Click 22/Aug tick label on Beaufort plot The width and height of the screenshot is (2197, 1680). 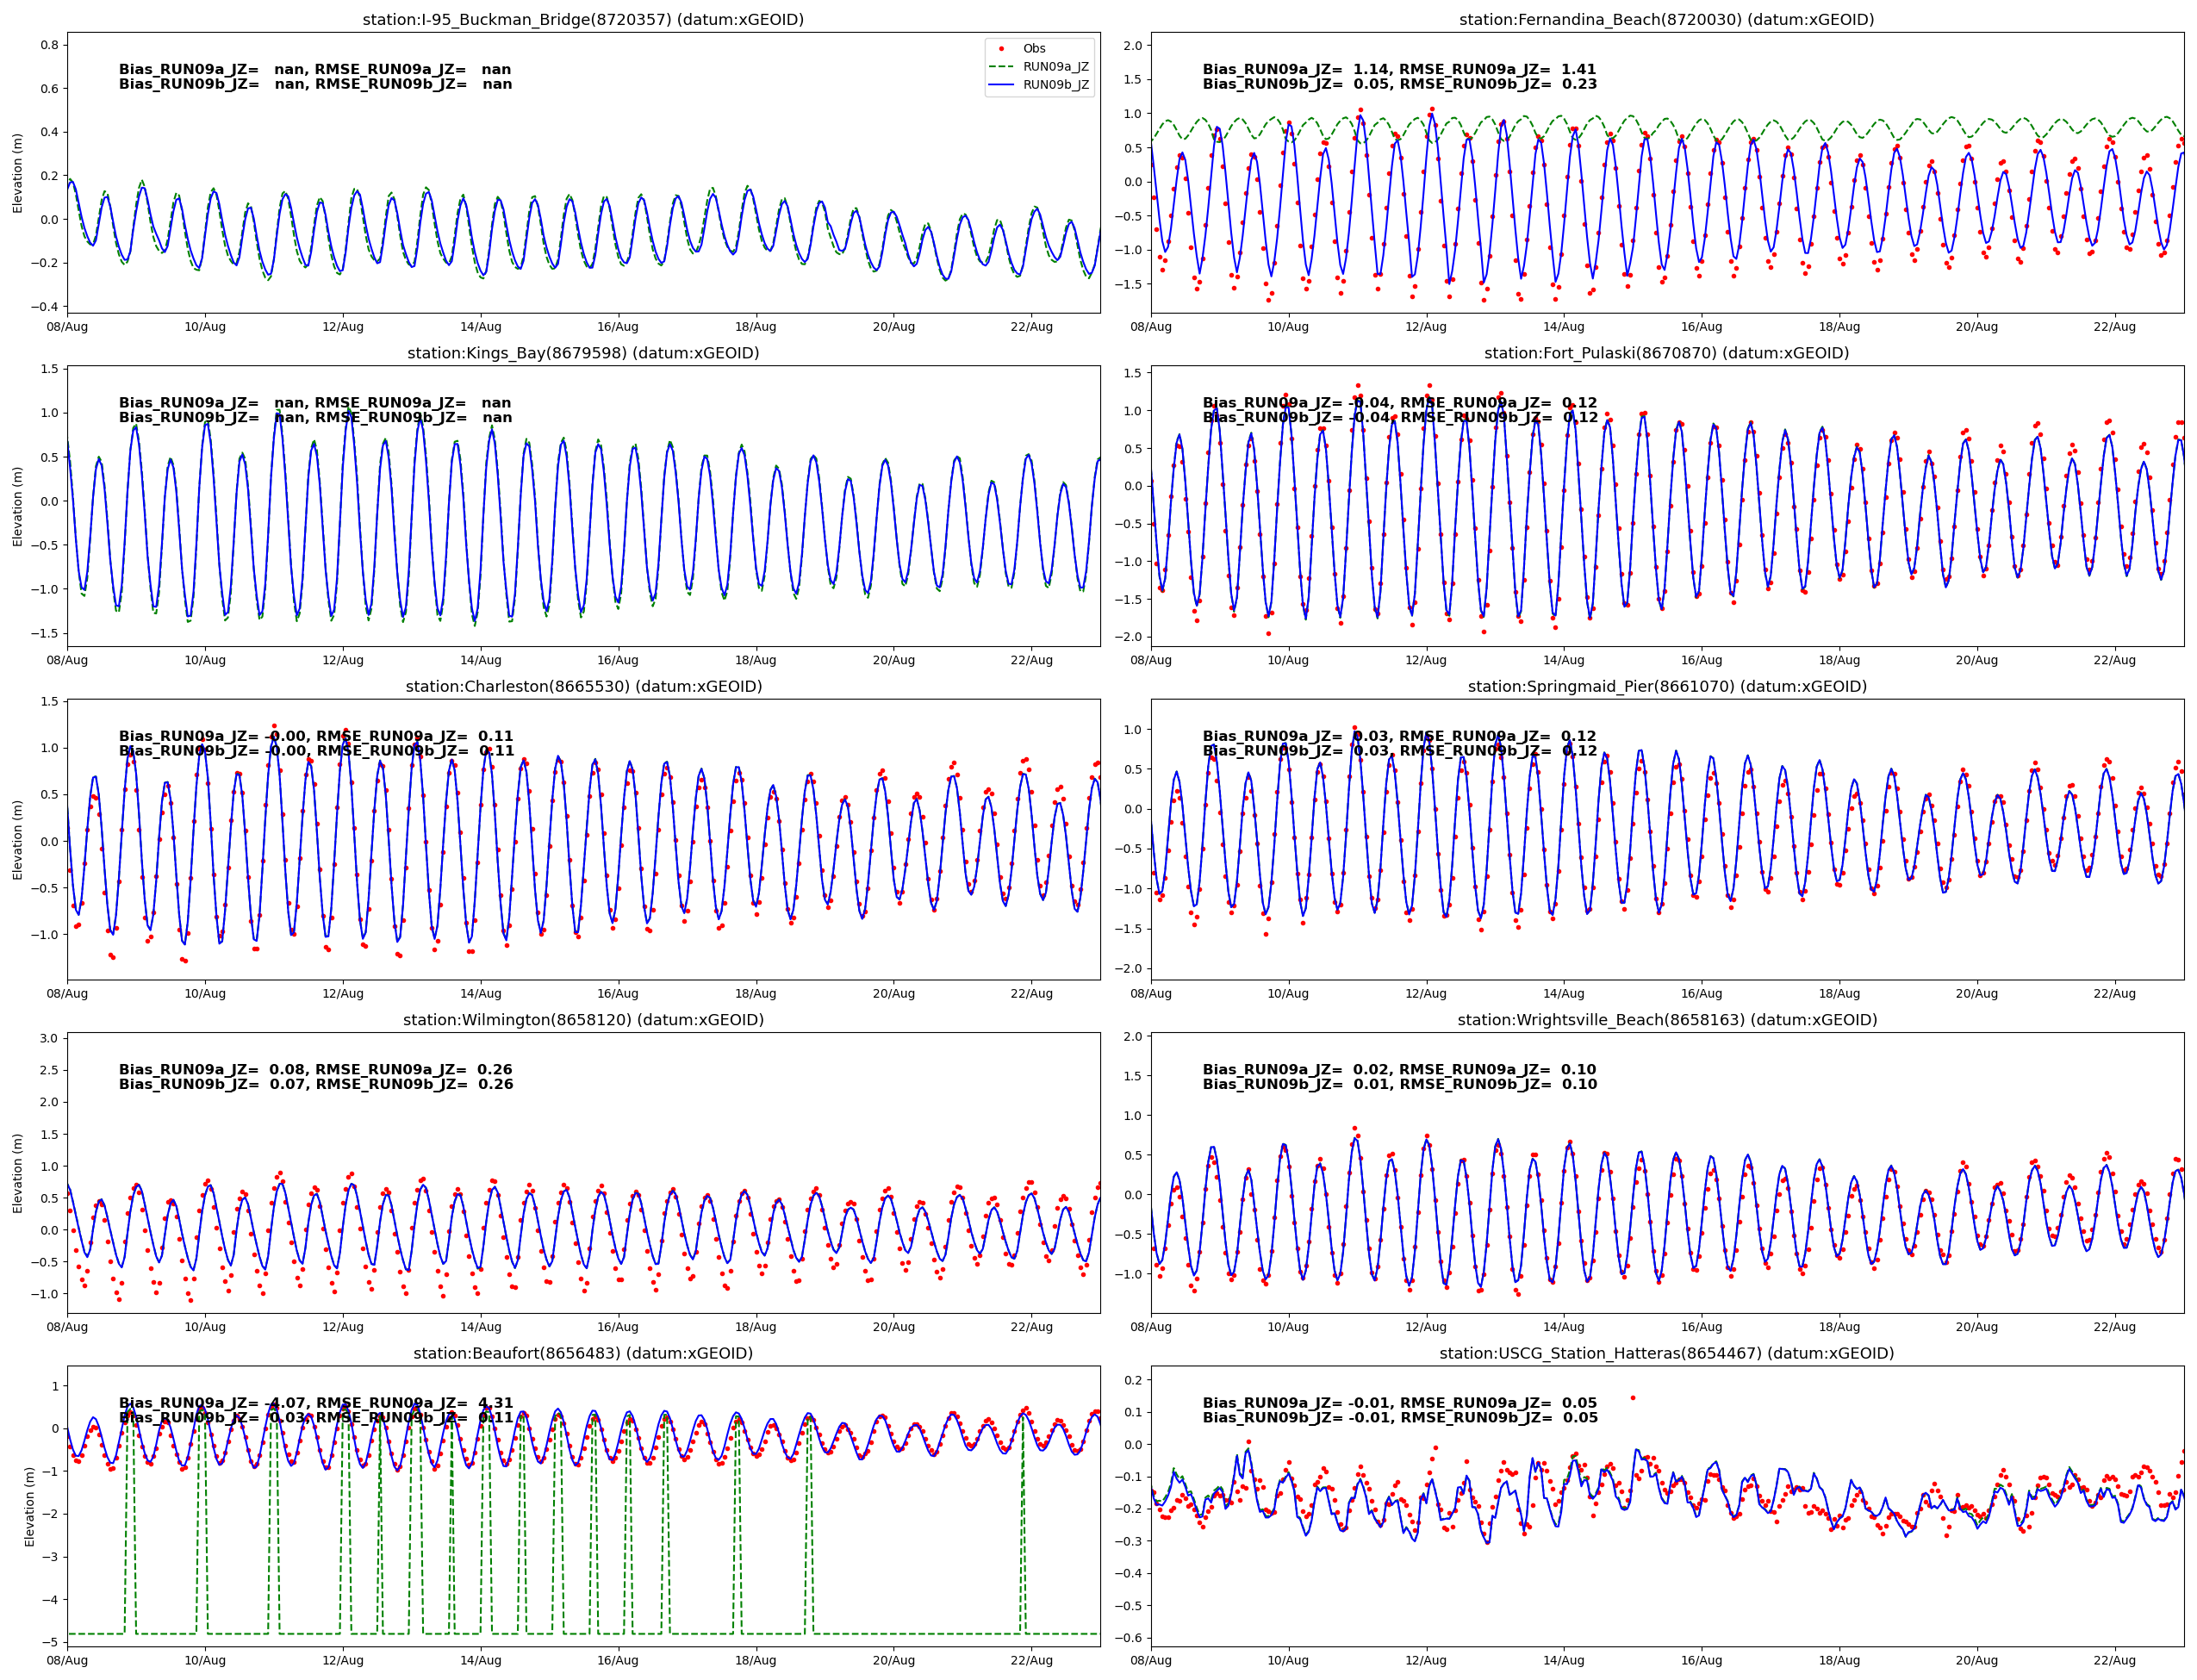coord(1031,1660)
